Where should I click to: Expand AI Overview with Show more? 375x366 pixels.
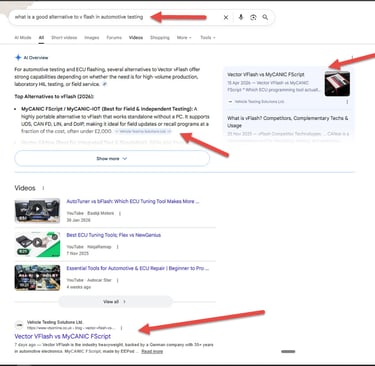112,158
